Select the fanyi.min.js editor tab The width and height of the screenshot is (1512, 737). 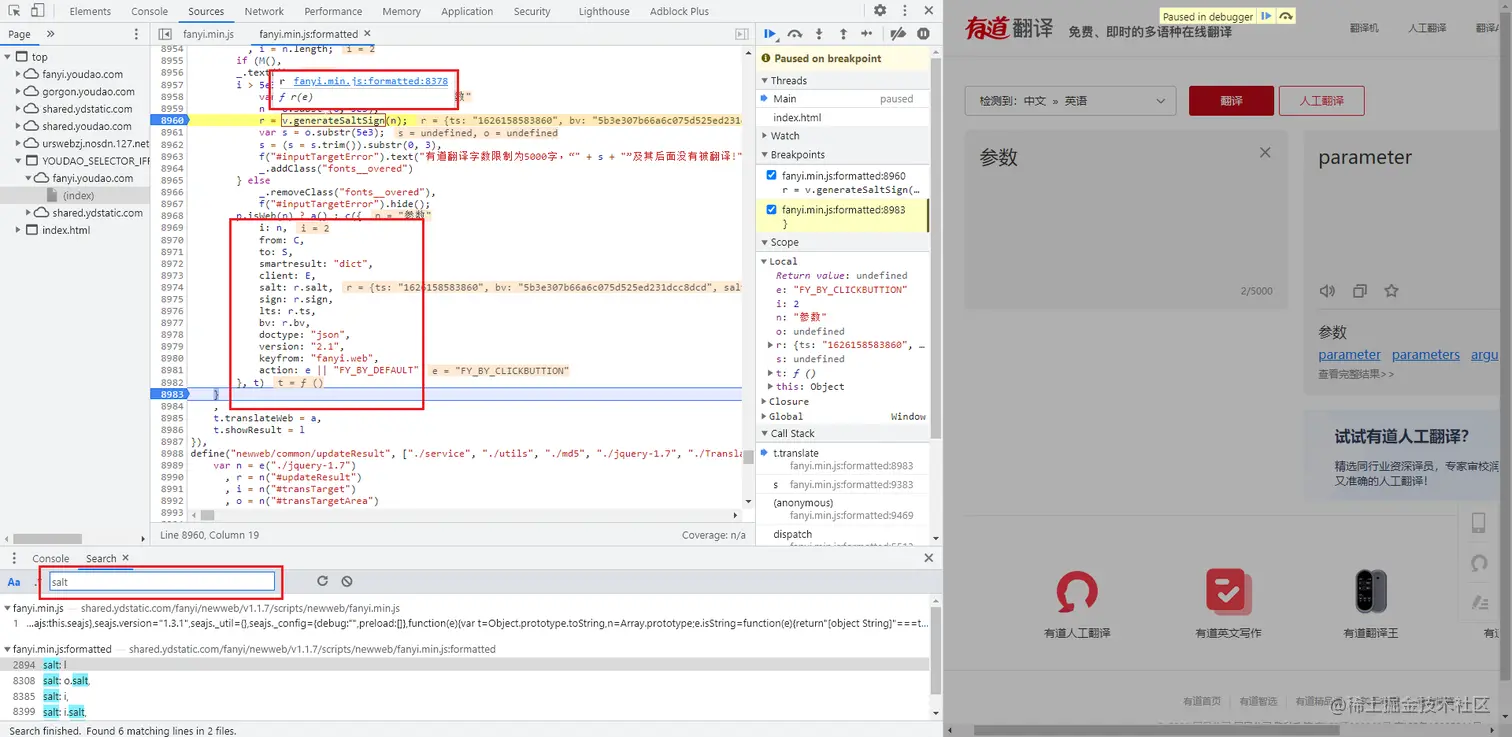pos(208,34)
